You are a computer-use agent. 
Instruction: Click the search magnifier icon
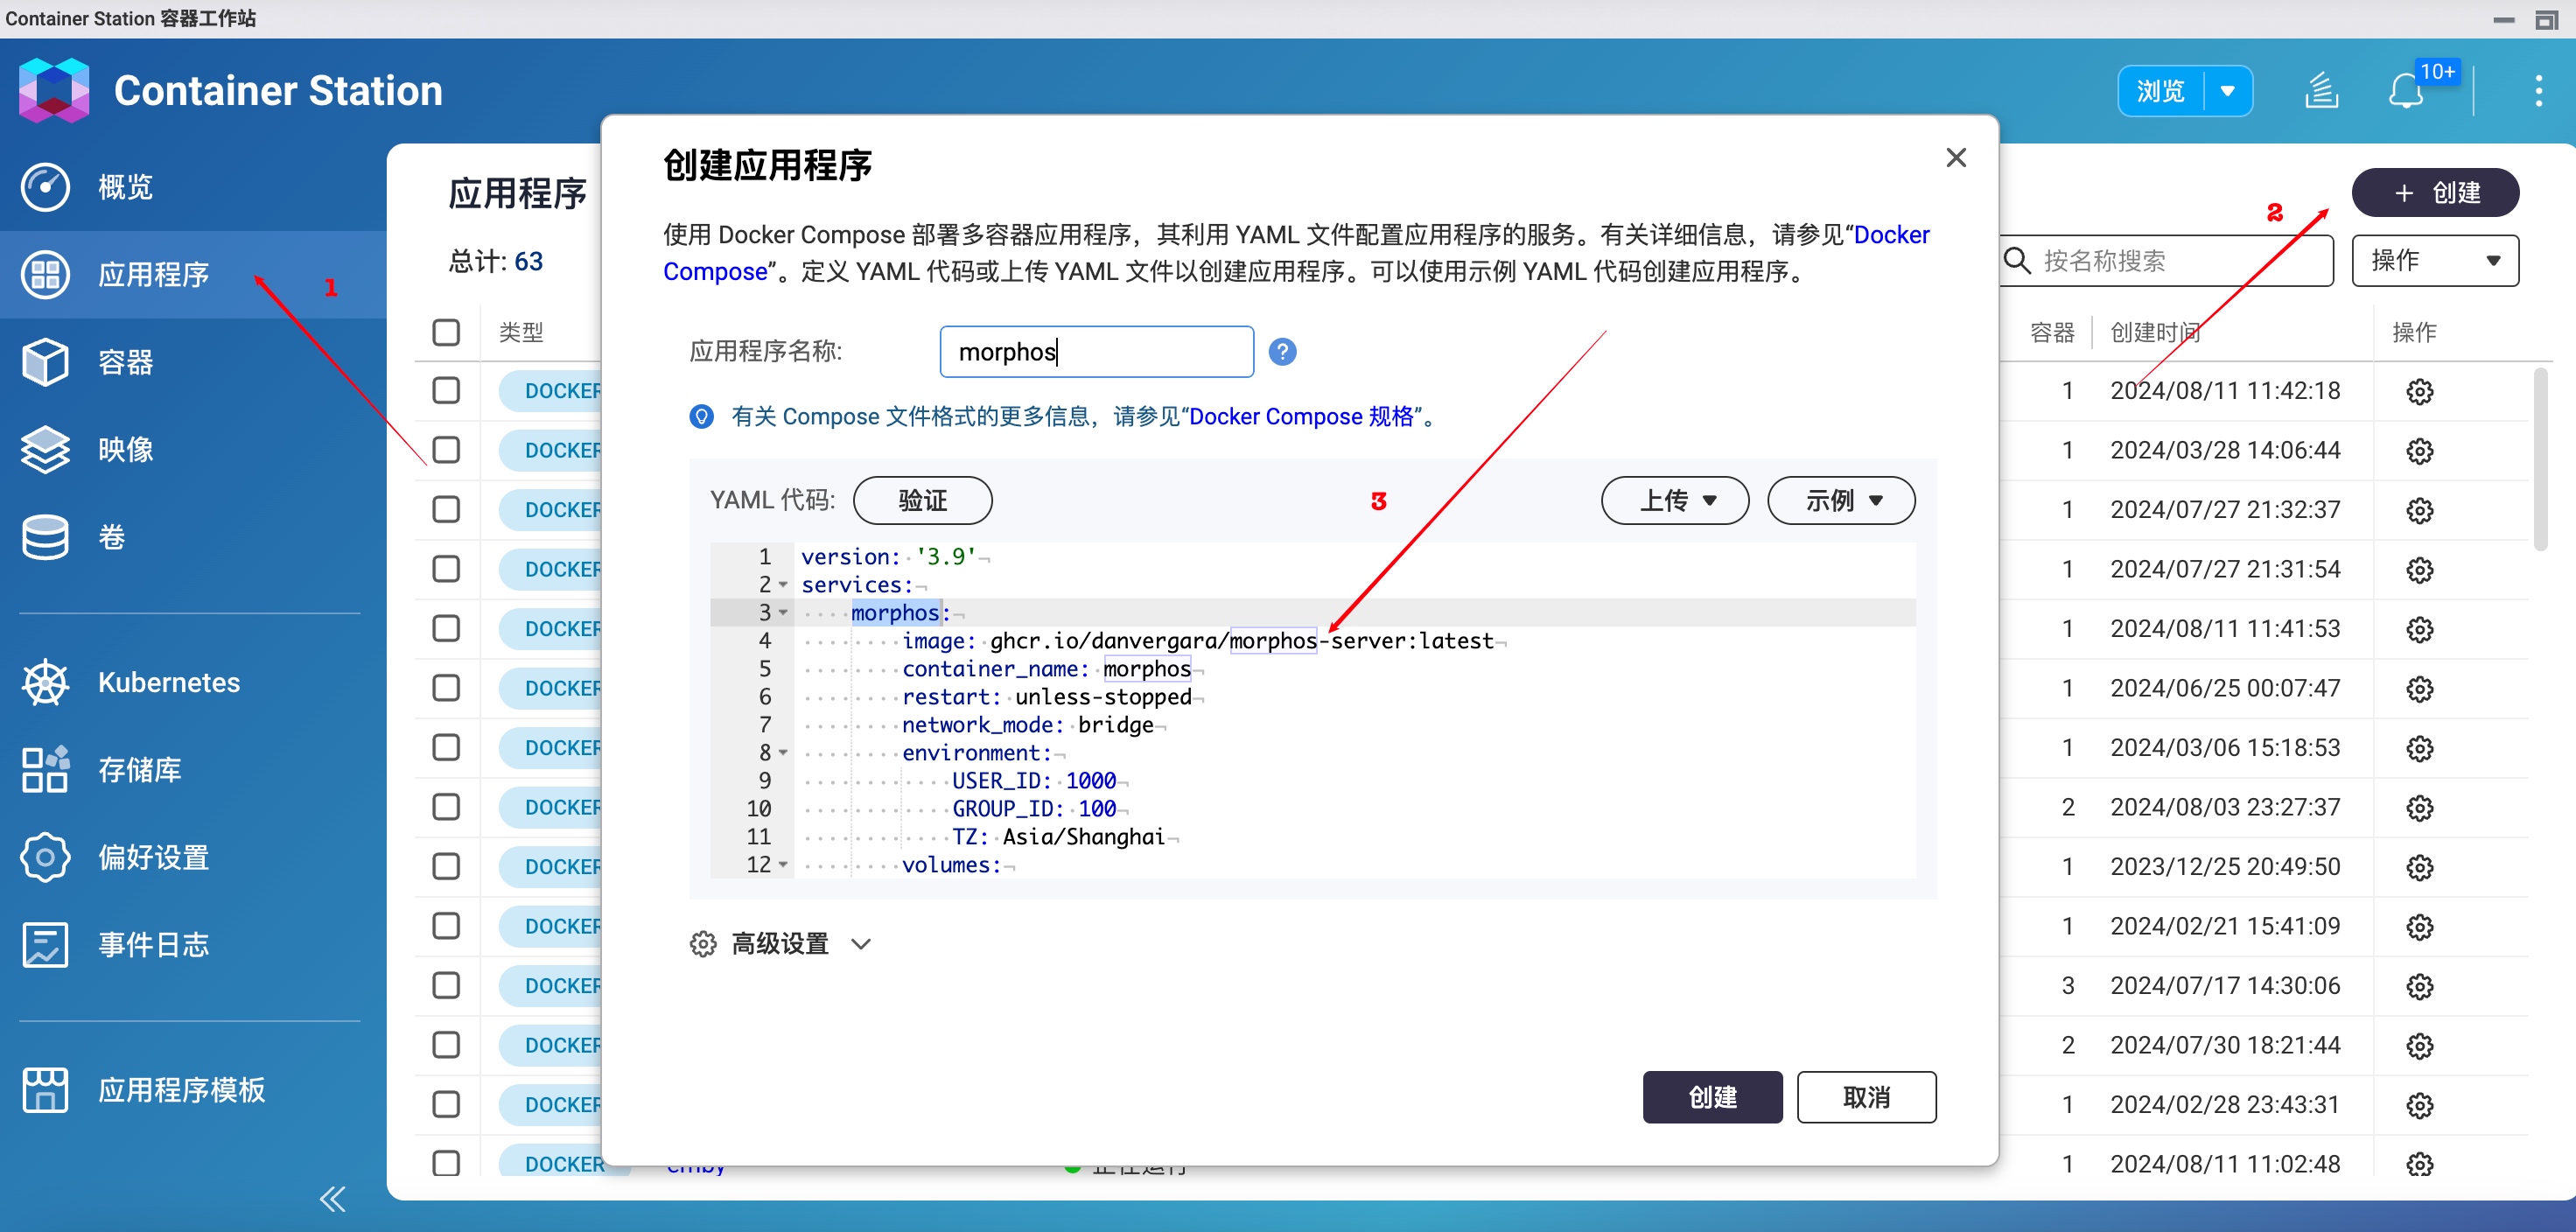(x=2017, y=261)
